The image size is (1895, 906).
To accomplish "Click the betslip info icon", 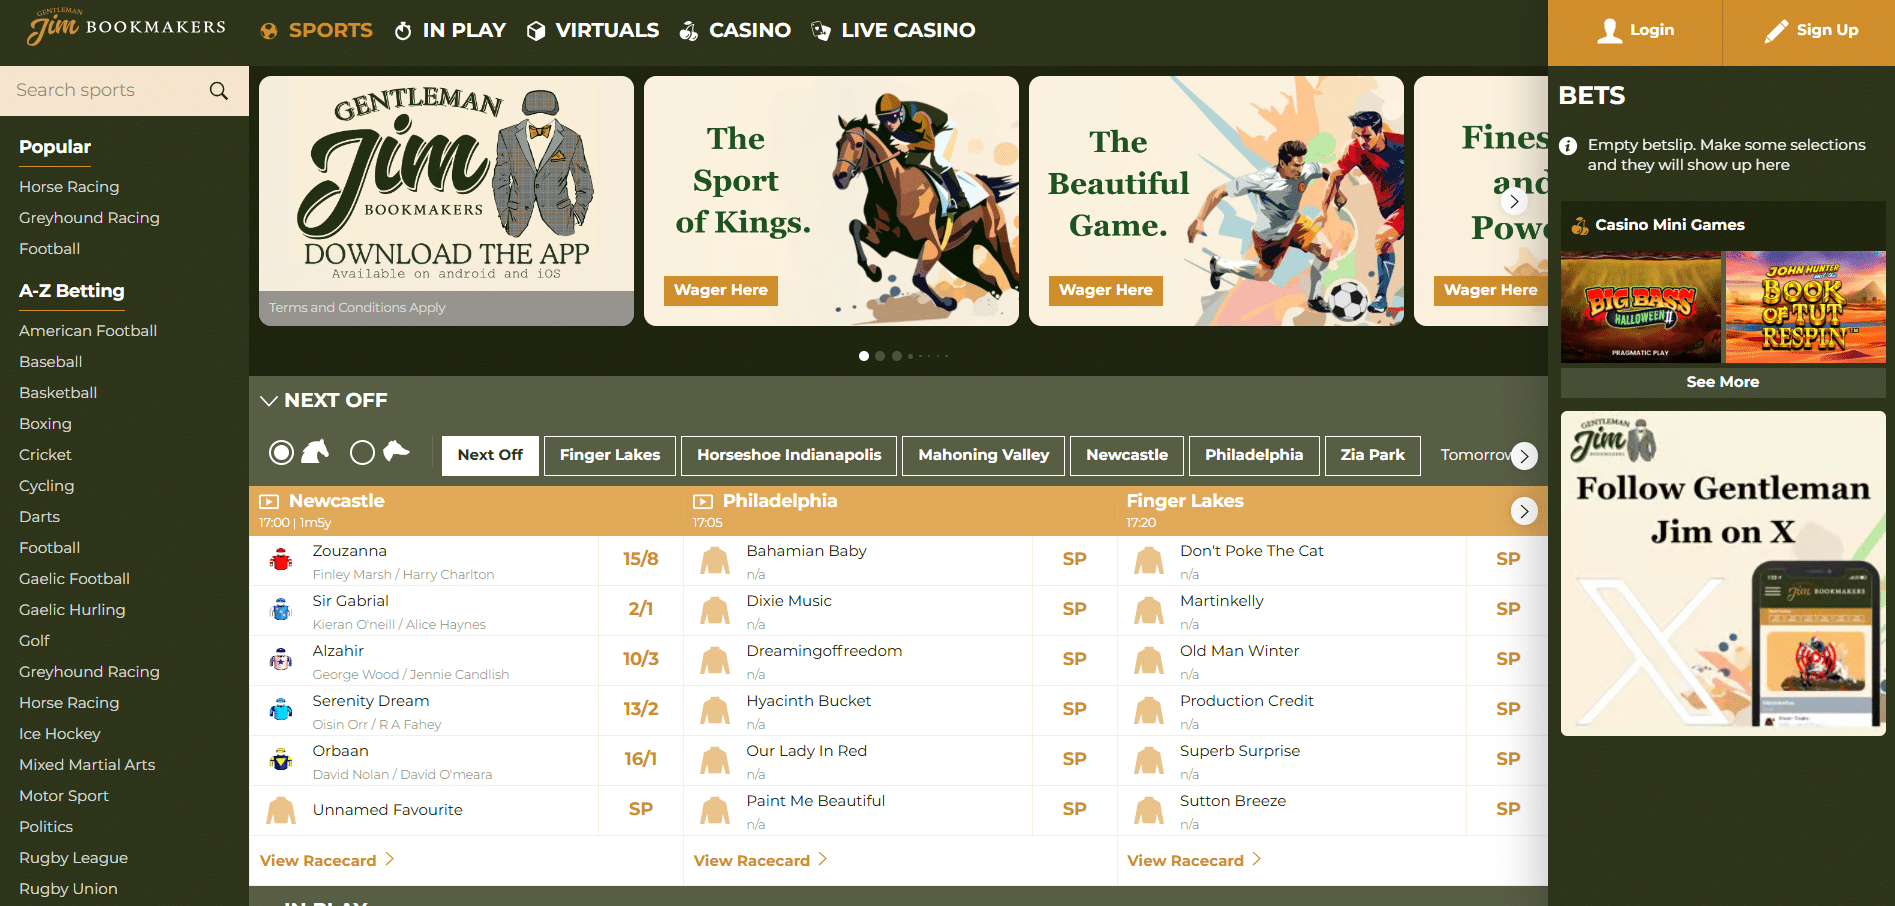I will click(x=1568, y=146).
